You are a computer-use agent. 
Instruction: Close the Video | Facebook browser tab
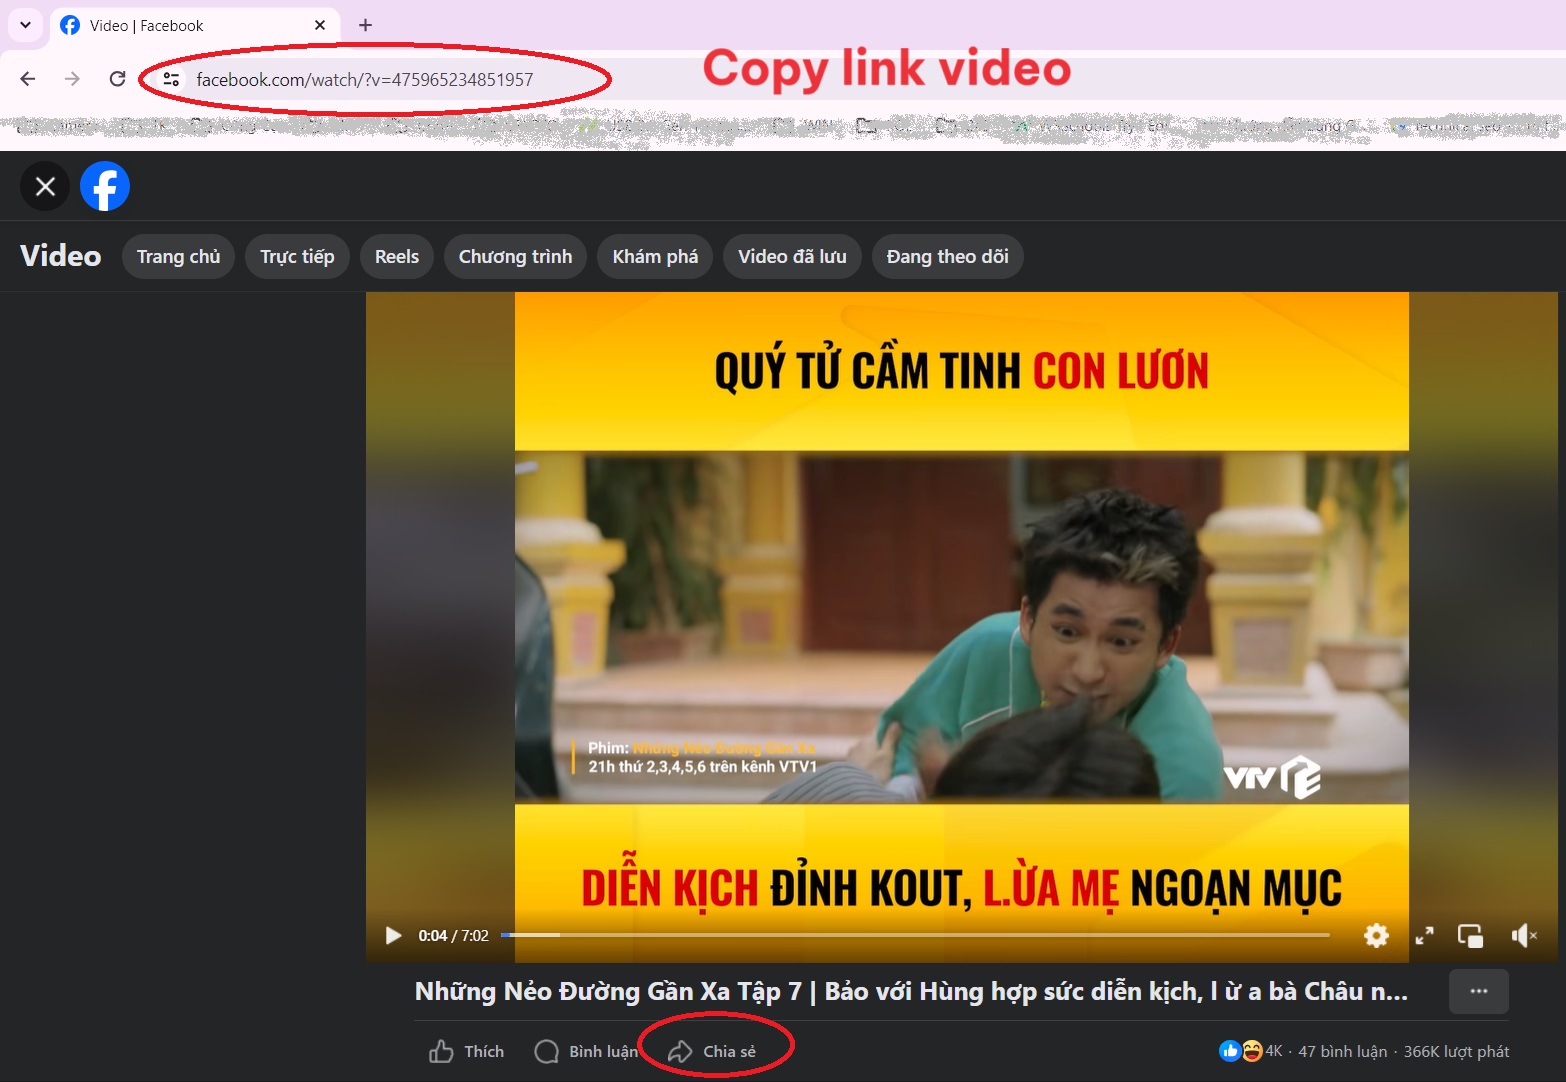[320, 25]
